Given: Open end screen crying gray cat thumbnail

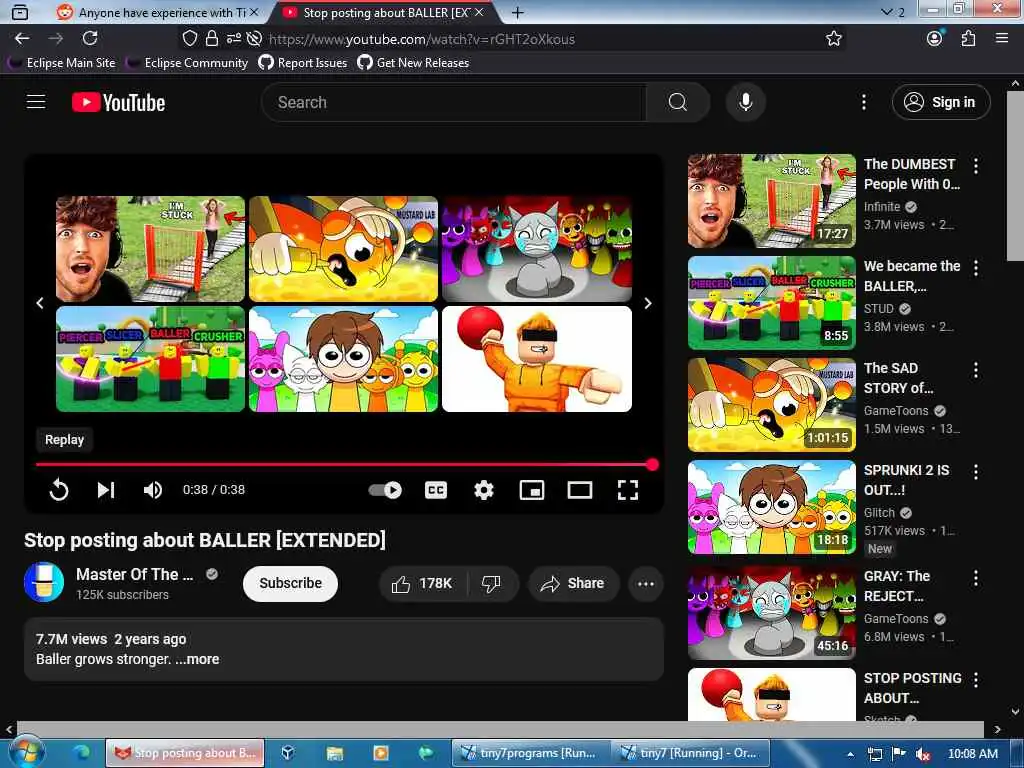Looking at the screenshot, I should [x=537, y=249].
